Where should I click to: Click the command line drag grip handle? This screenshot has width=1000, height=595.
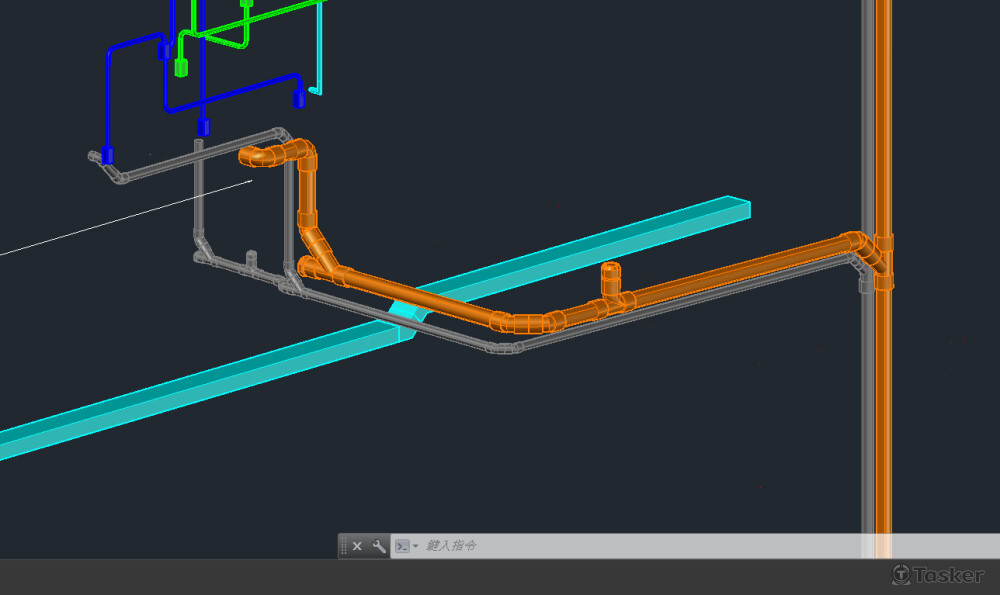(x=344, y=546)
